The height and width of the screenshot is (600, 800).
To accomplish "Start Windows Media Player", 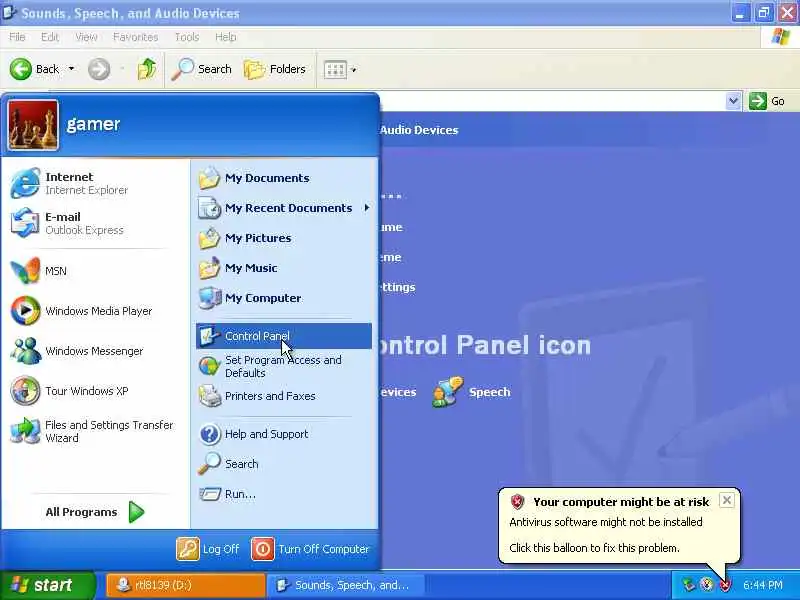I will tap(82, 311).
